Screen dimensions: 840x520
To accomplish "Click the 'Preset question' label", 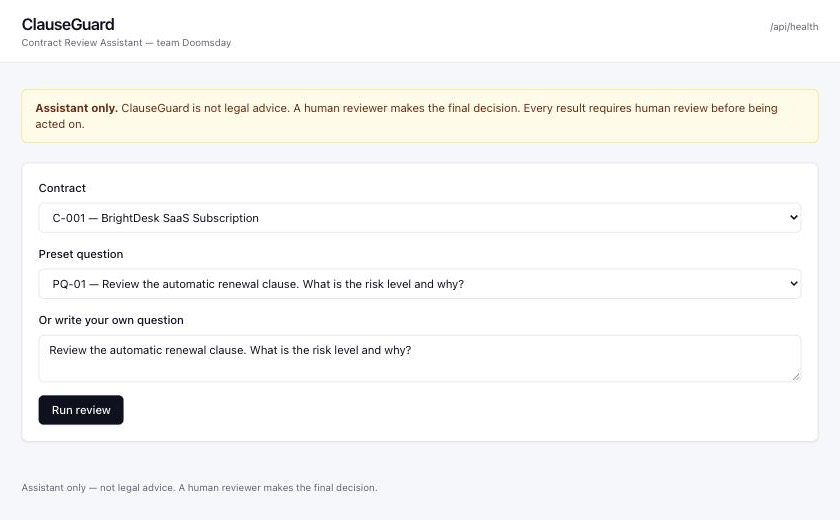I will (81, 254).
